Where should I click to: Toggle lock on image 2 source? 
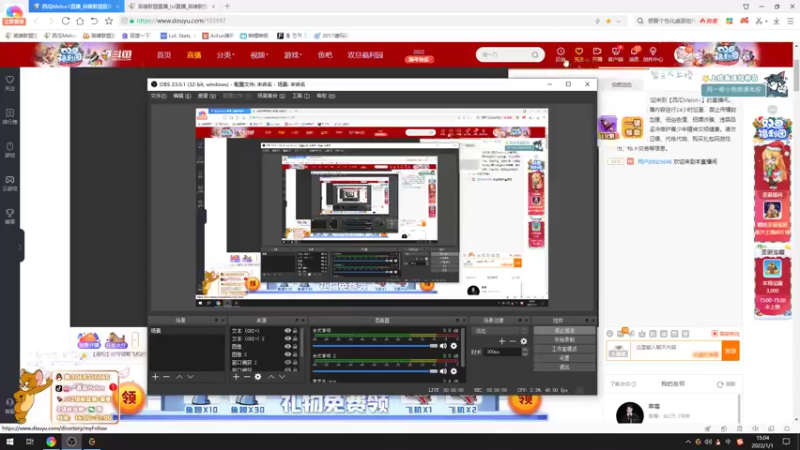295,354
